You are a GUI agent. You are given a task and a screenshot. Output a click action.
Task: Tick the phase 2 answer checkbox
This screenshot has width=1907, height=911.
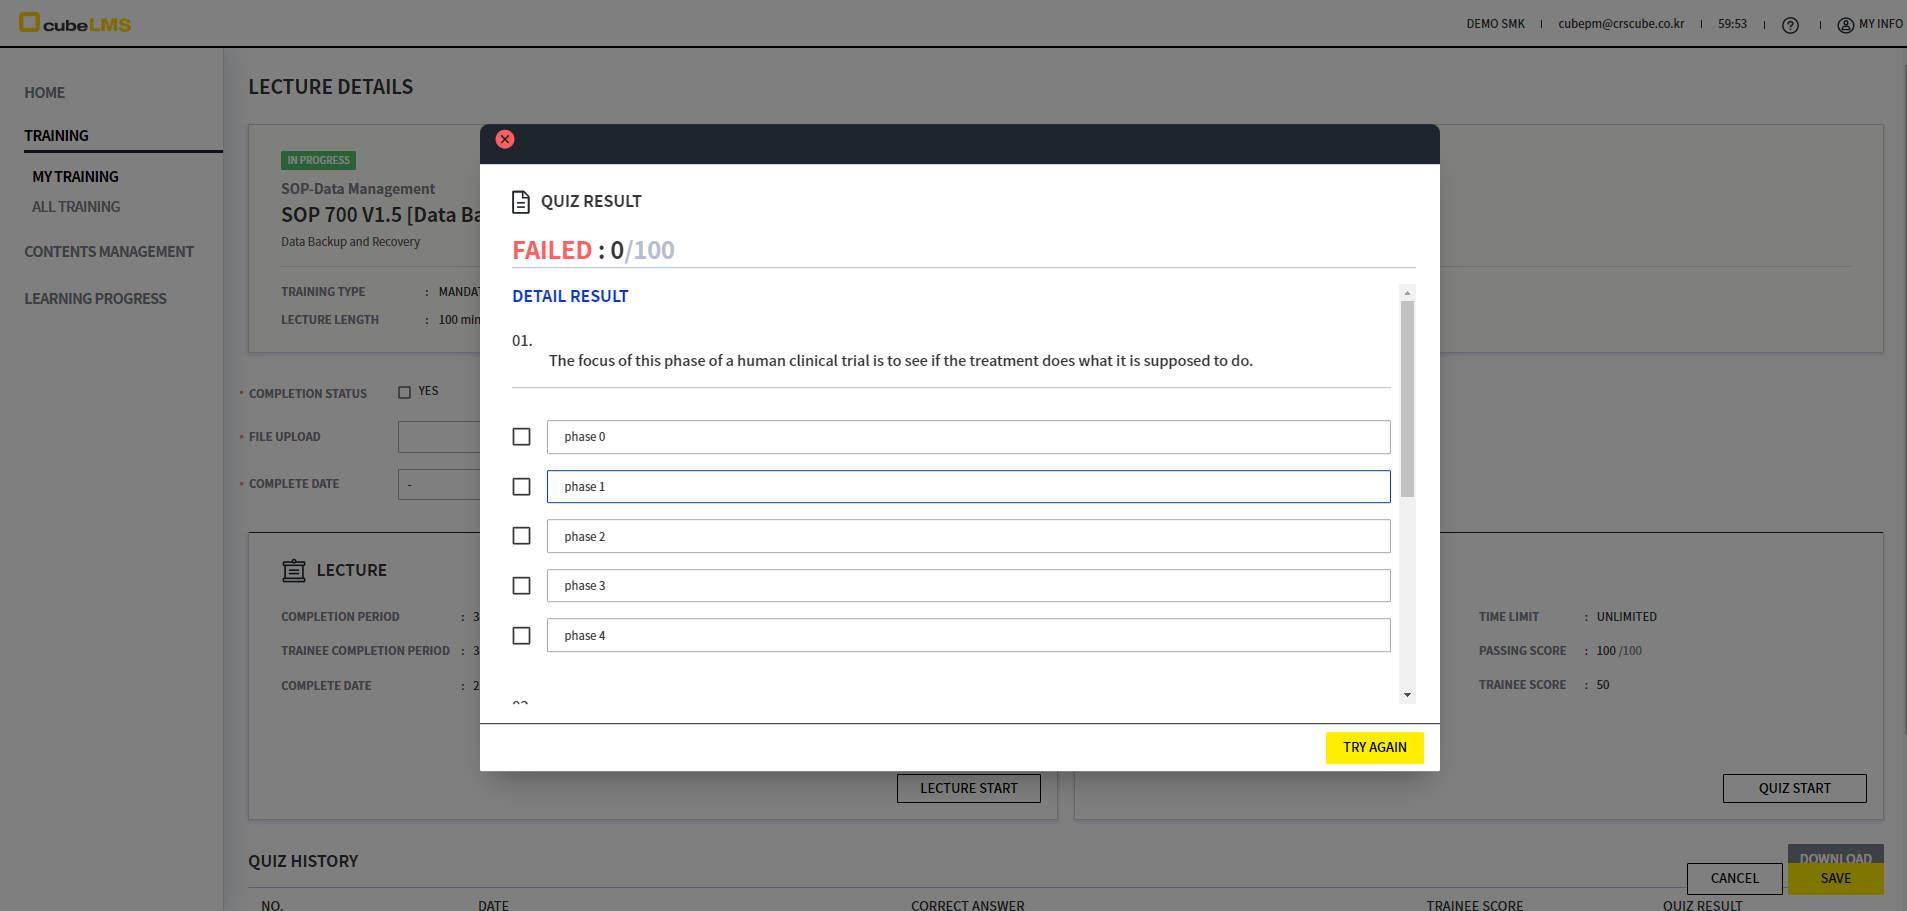coord(521,536)
